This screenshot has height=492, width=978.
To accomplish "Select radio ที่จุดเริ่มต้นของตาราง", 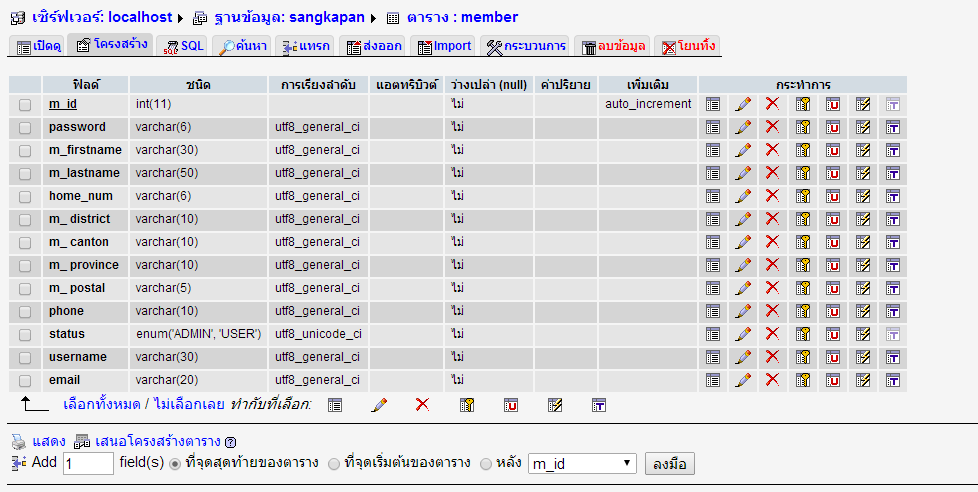I will (x=334, y=464).
